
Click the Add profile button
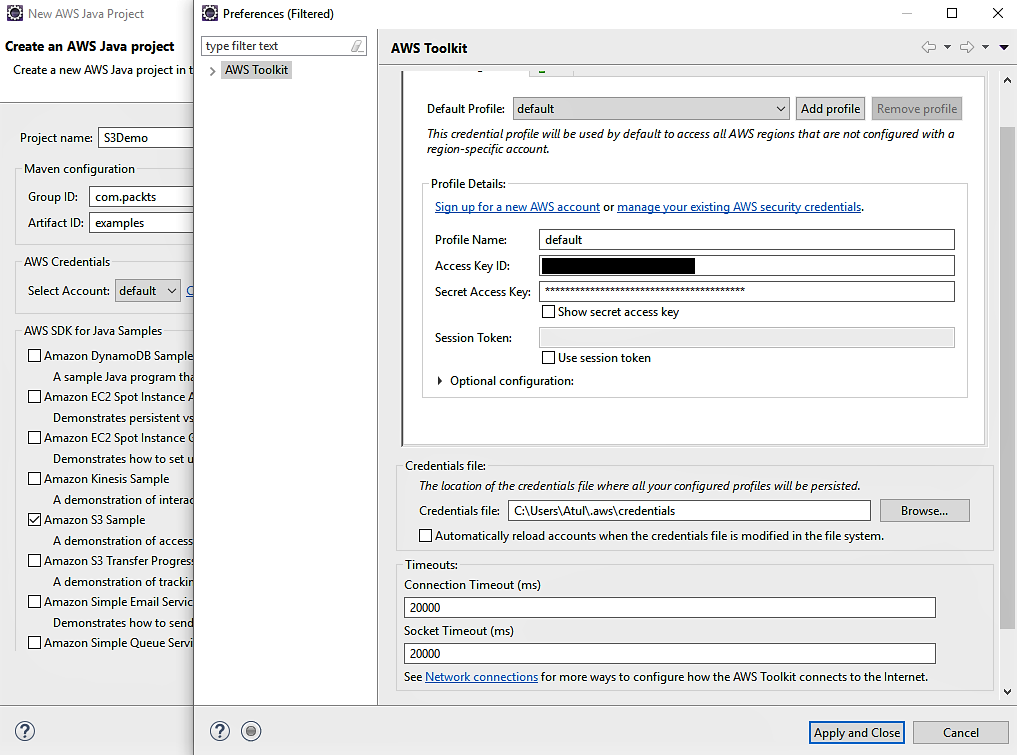pos(830,109)
